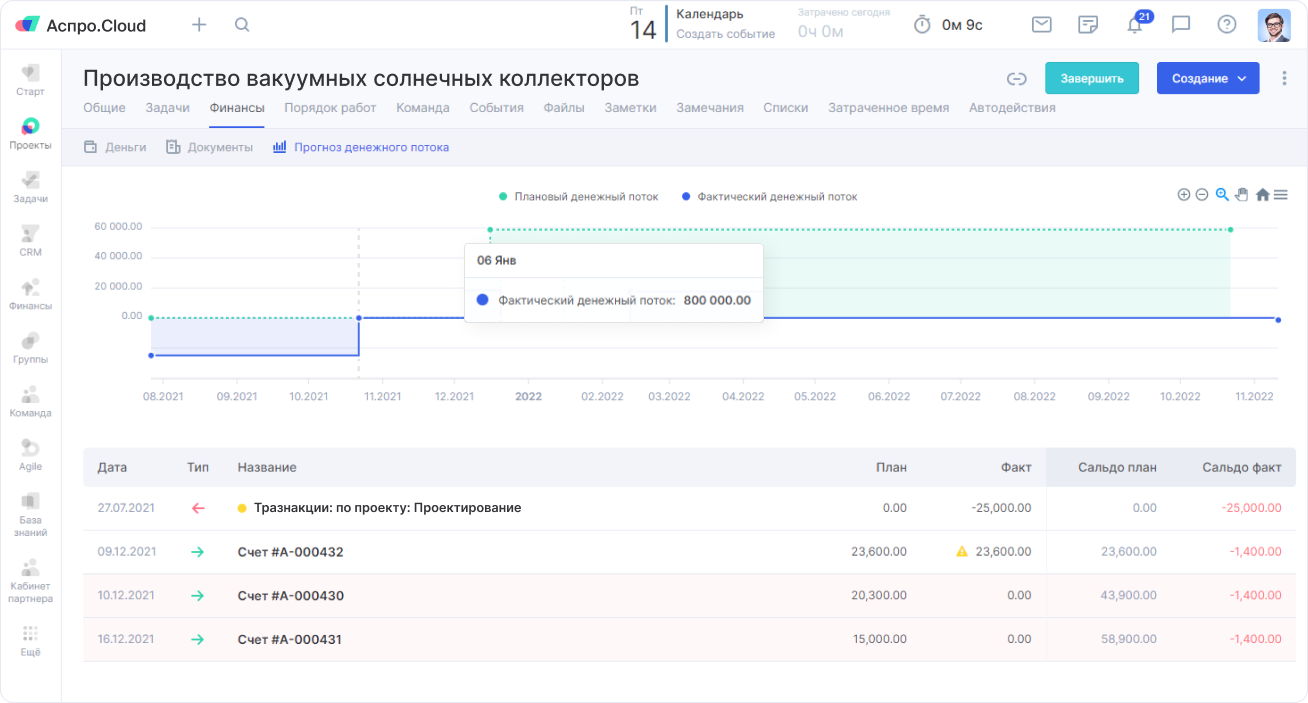Toggle Плановый денежный поток legend series
This screenshot has width=1308, height=703.
[578, 197]
